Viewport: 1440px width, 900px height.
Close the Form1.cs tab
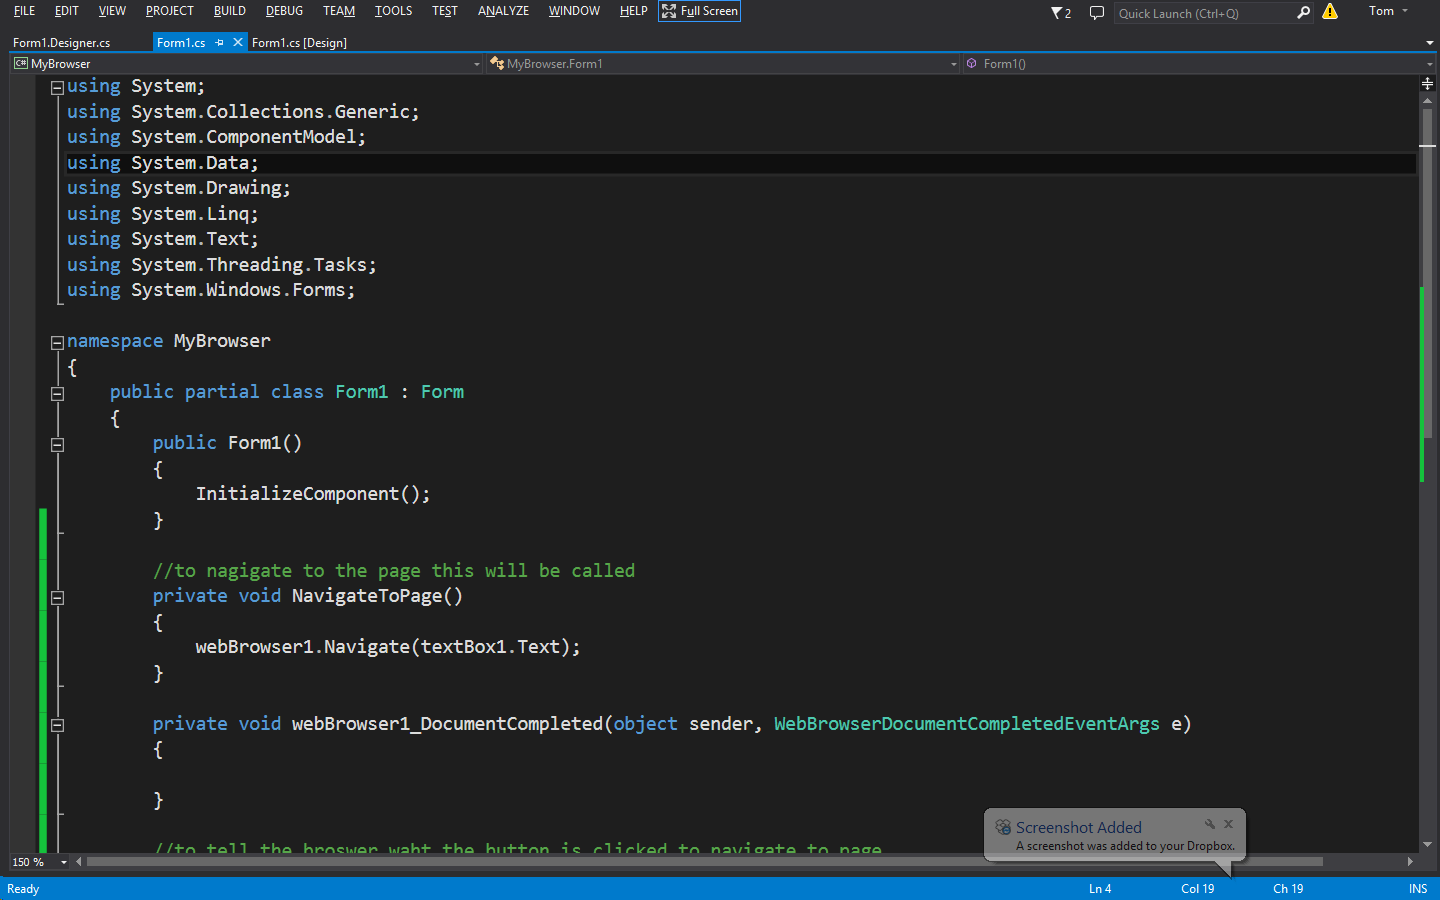tap(238, 42)
